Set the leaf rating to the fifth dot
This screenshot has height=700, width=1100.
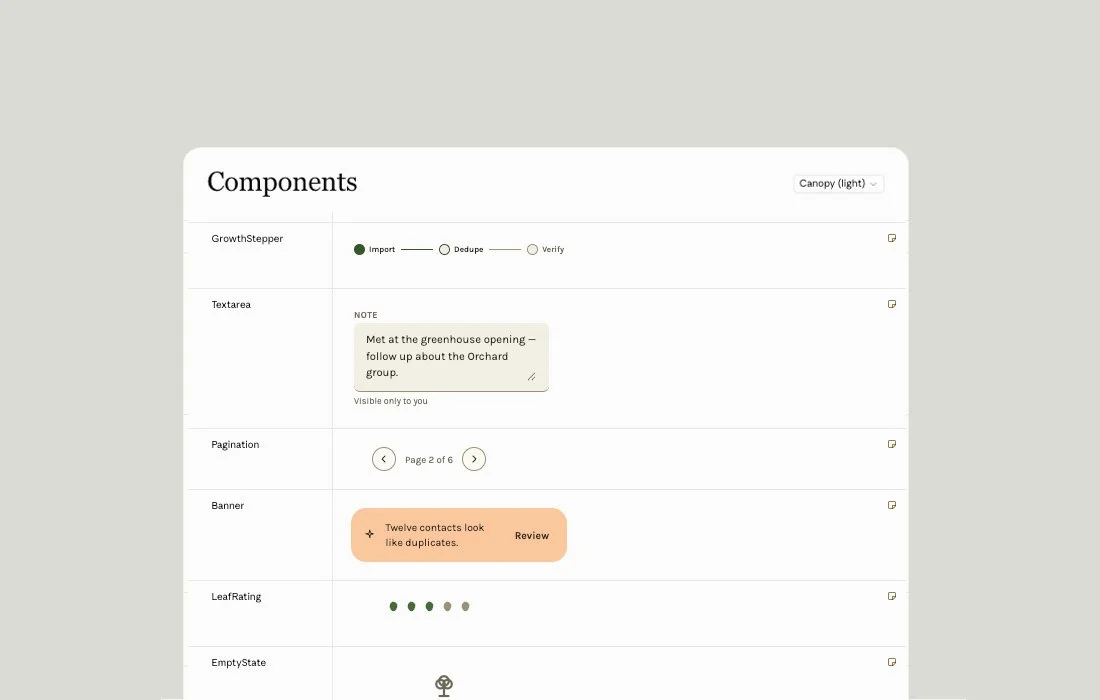click(465, 607)
